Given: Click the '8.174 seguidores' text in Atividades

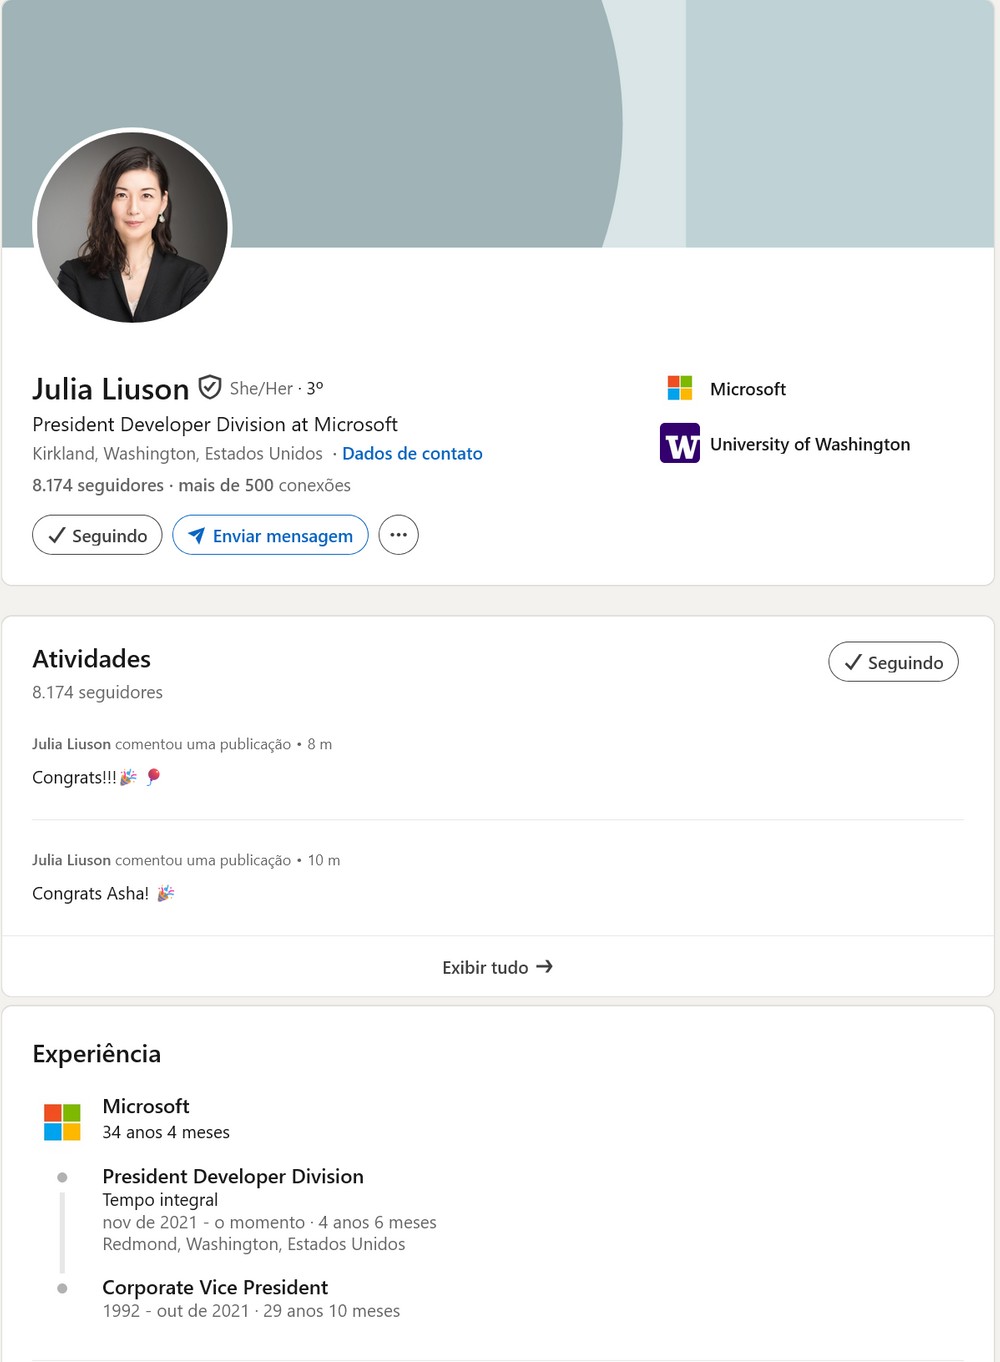Looking at the screenshot, I should [x=97, y=692].
